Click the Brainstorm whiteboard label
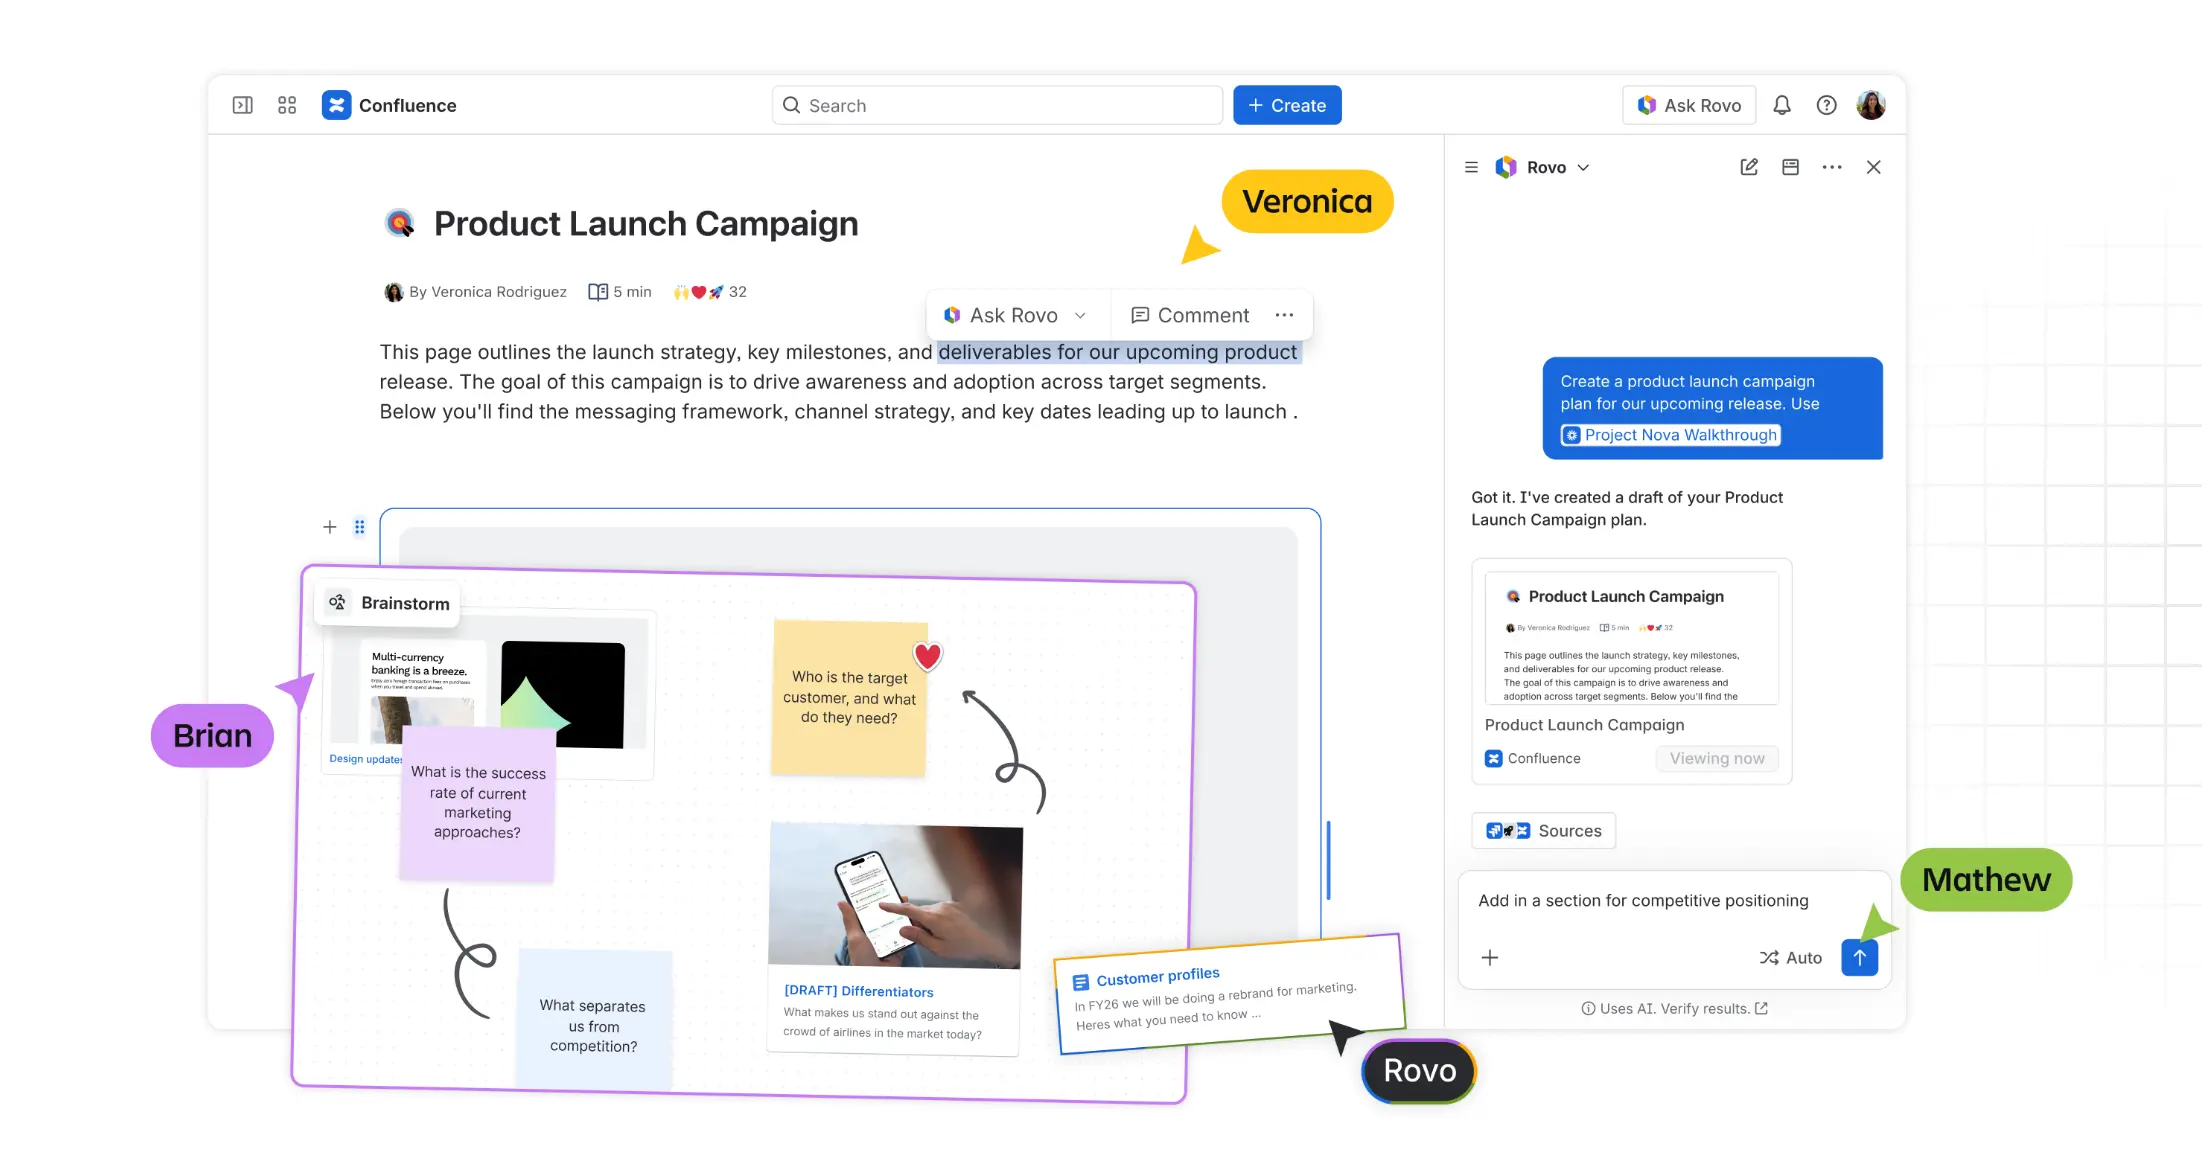 click(x=388, y=603)
